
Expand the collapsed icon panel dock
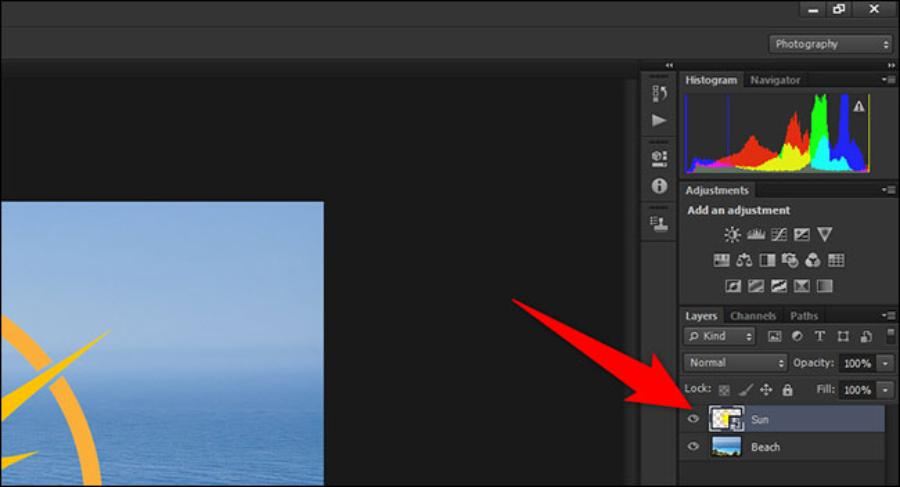(x=669, y=65)
